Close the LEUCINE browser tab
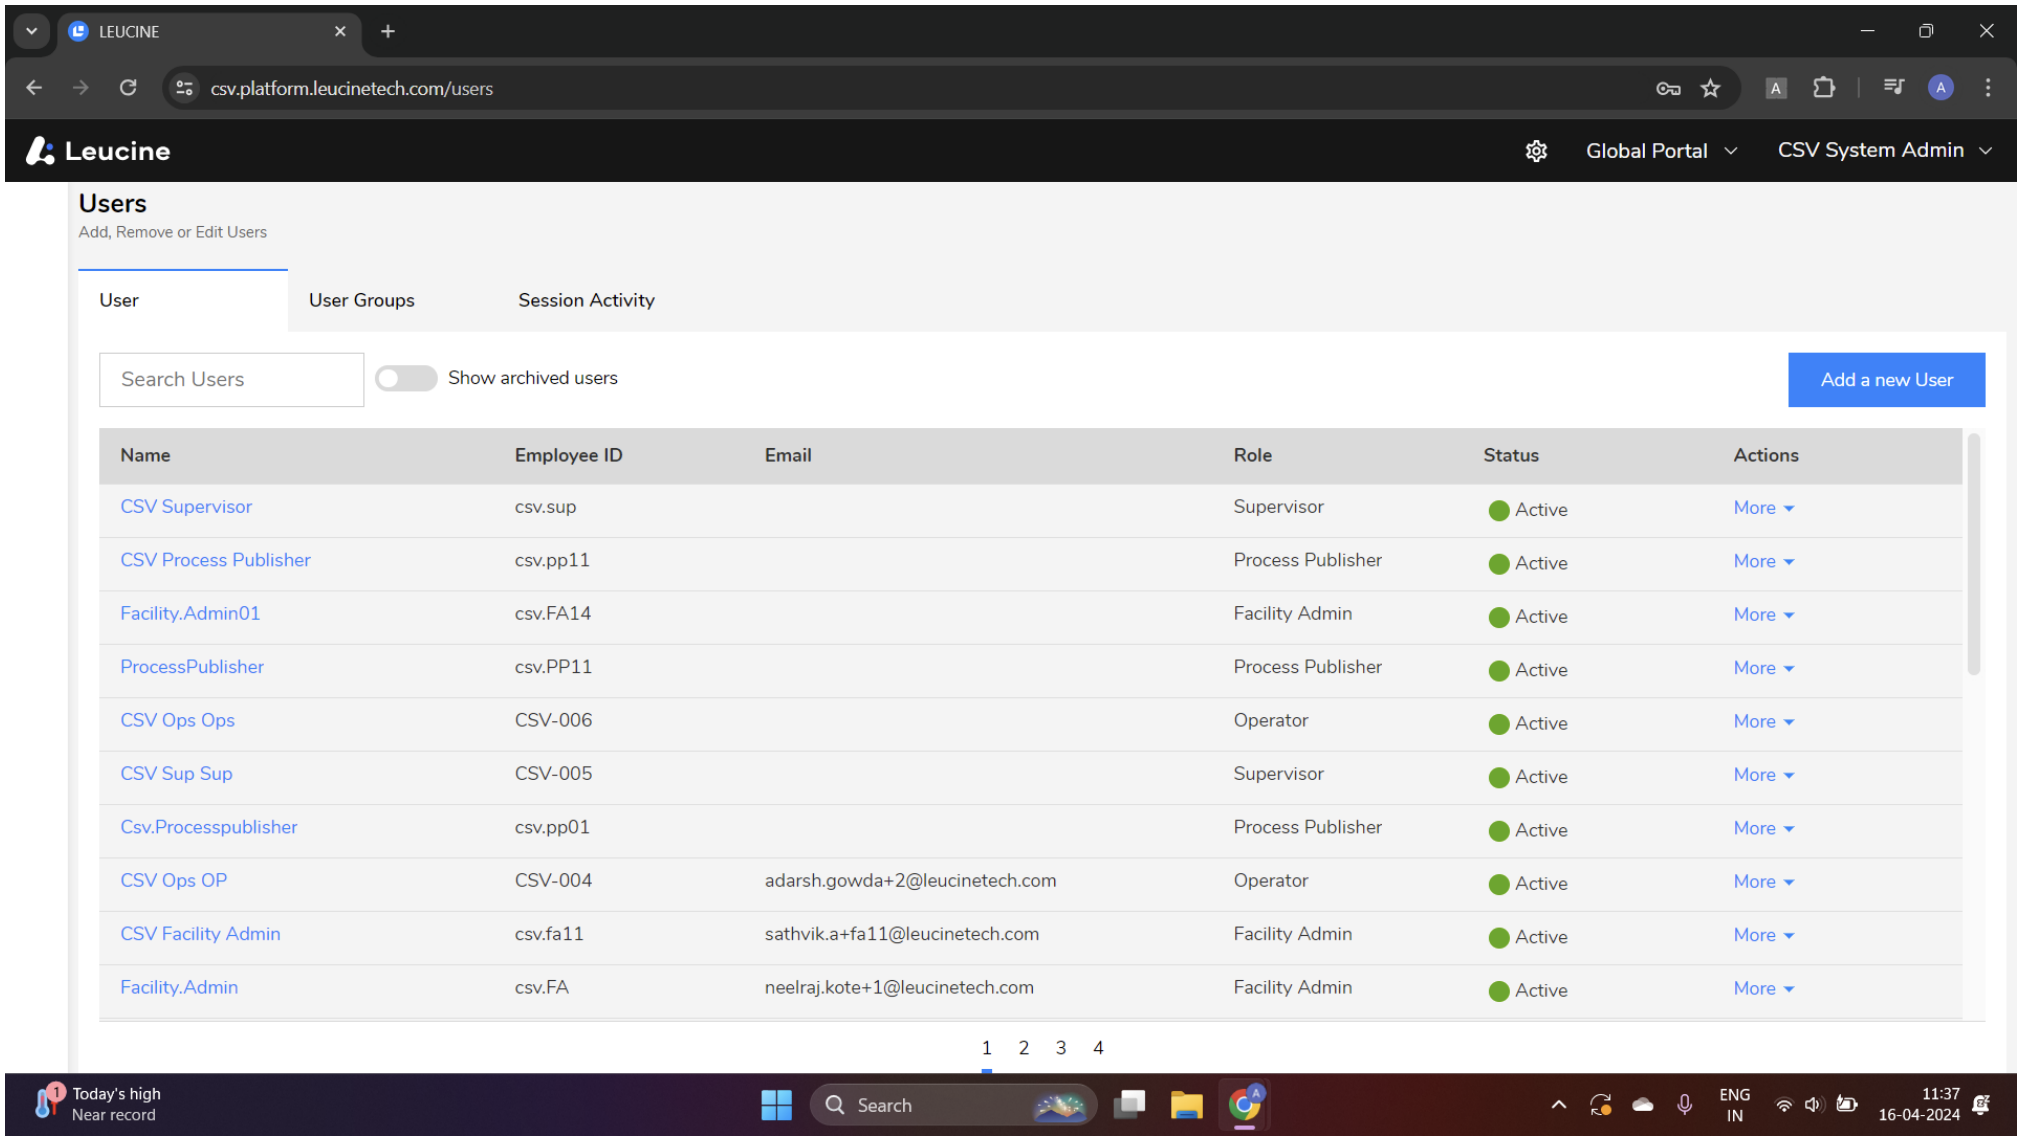2018x1136 pixels. tap(340, 31)
